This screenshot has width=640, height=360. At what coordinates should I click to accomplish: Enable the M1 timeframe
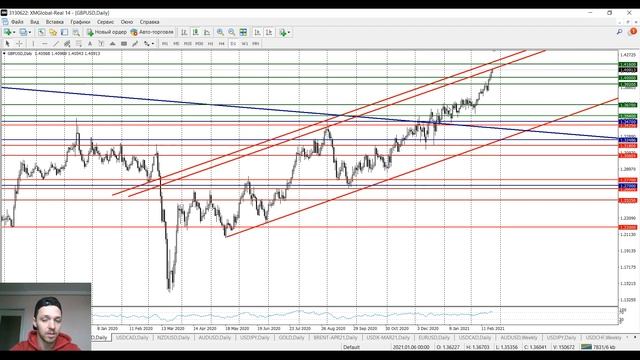pyautogui.click(x=165, y=44)
